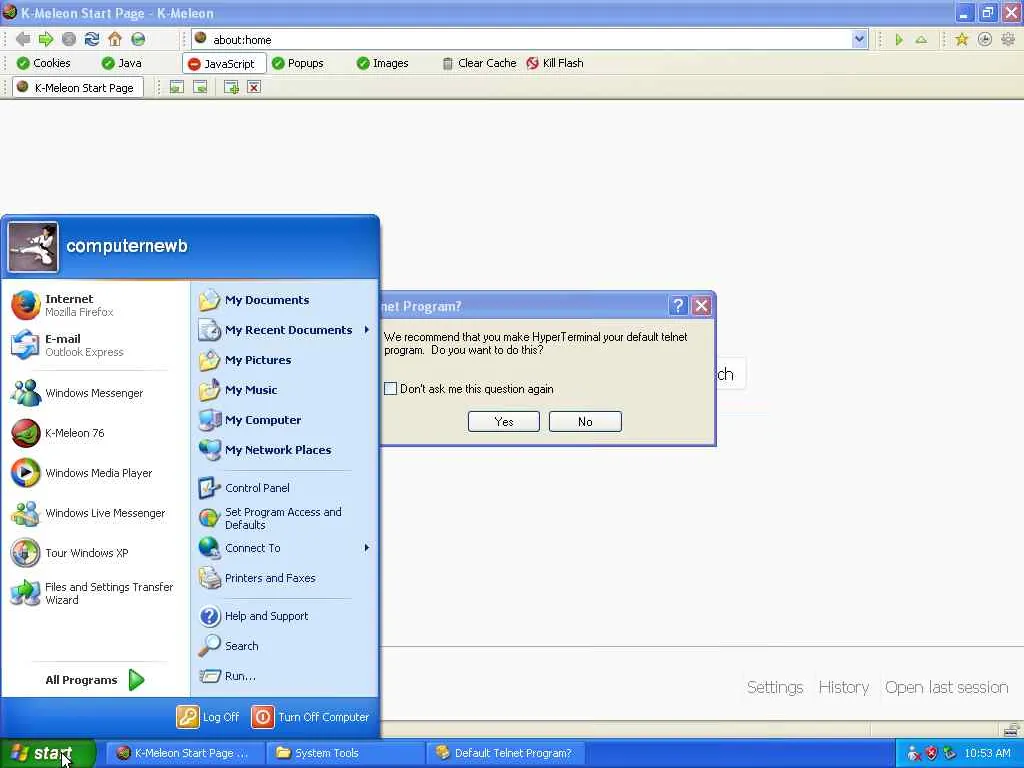Click the dialog's question mark help button
The height and width of the screenshot is (768, 1024).
click(678, 306)
